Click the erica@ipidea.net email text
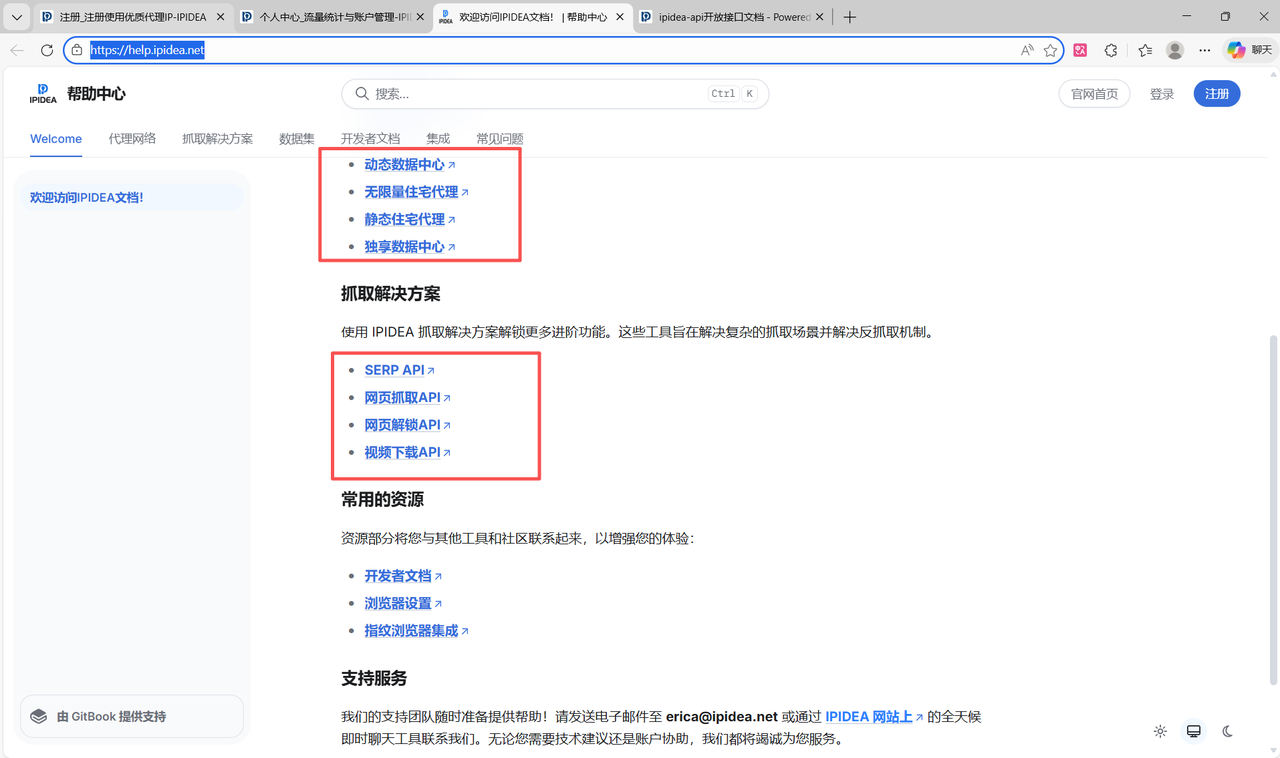This screenshot has height=758, width=1280. point(721,717)
